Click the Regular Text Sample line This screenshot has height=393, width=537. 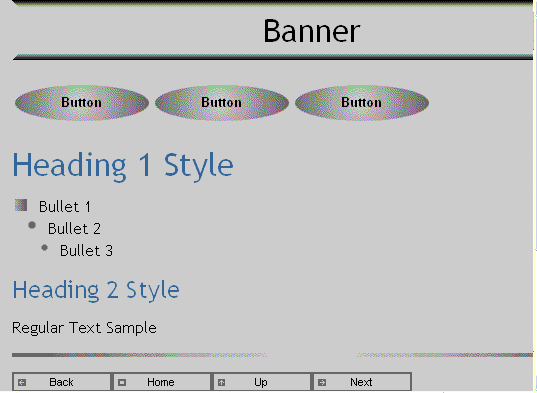pyautogui.click(x=84, y=328)
